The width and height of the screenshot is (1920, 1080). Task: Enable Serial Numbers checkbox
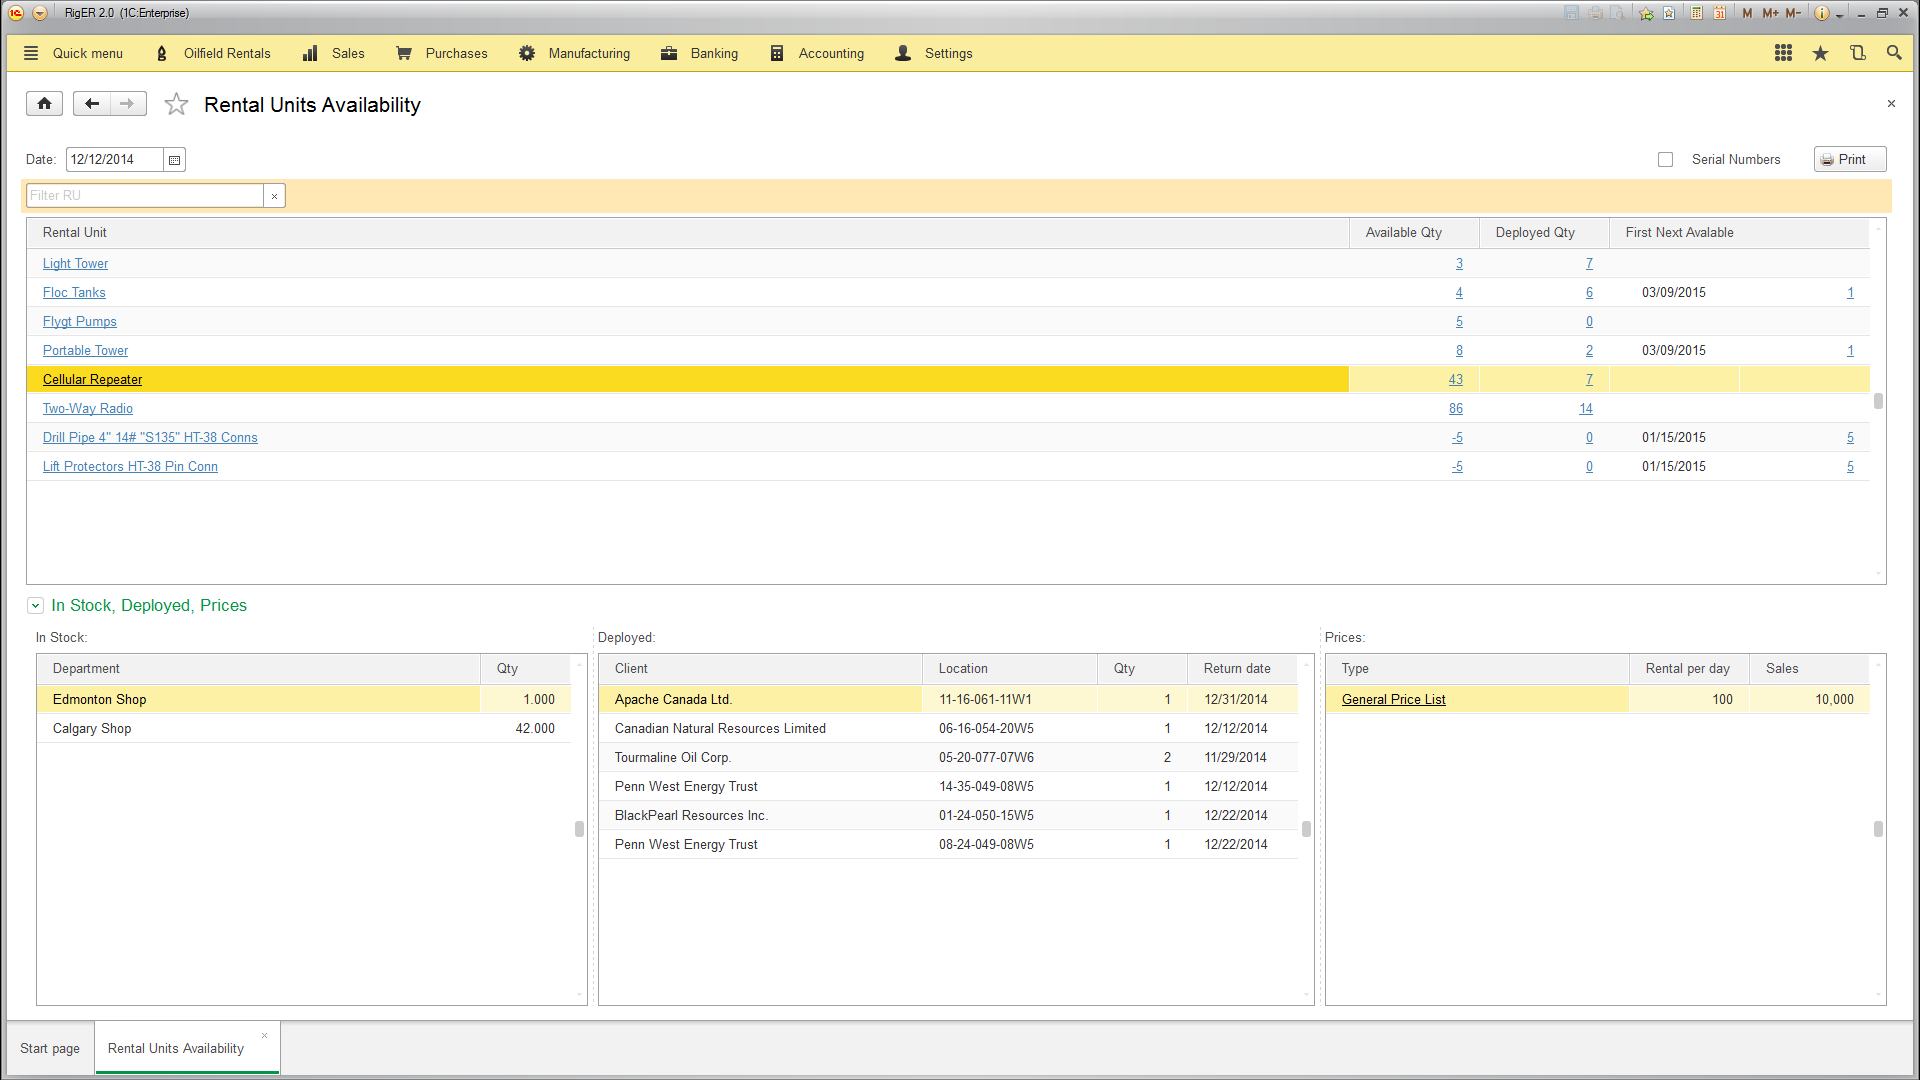[1665, 160]
